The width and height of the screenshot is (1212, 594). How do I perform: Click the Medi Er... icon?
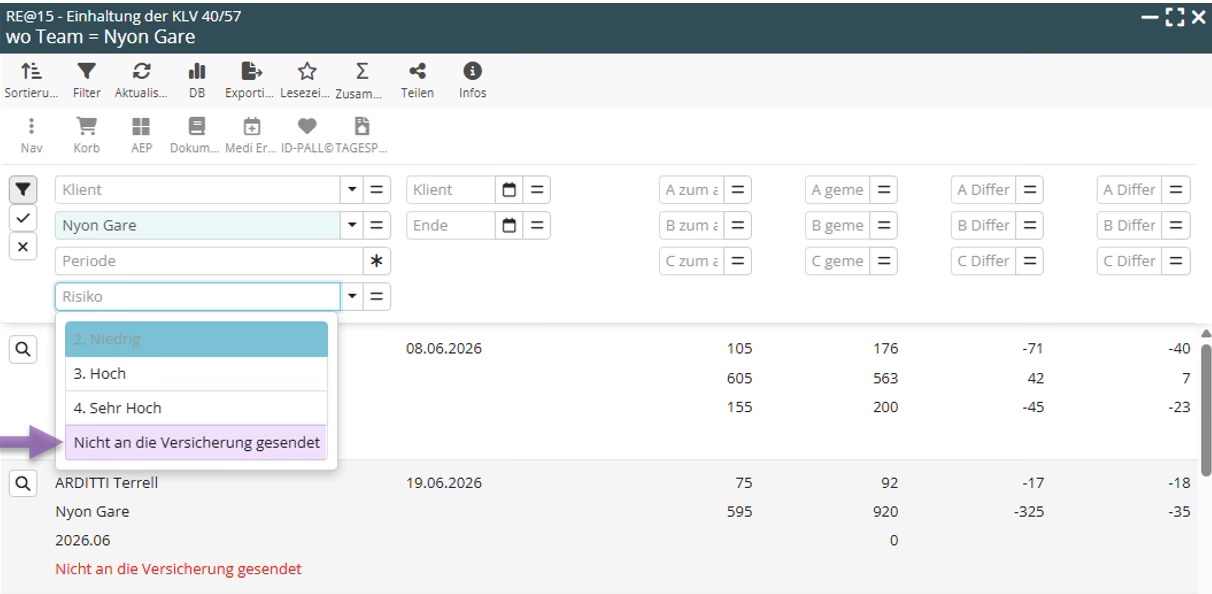(x=252, y=136)
